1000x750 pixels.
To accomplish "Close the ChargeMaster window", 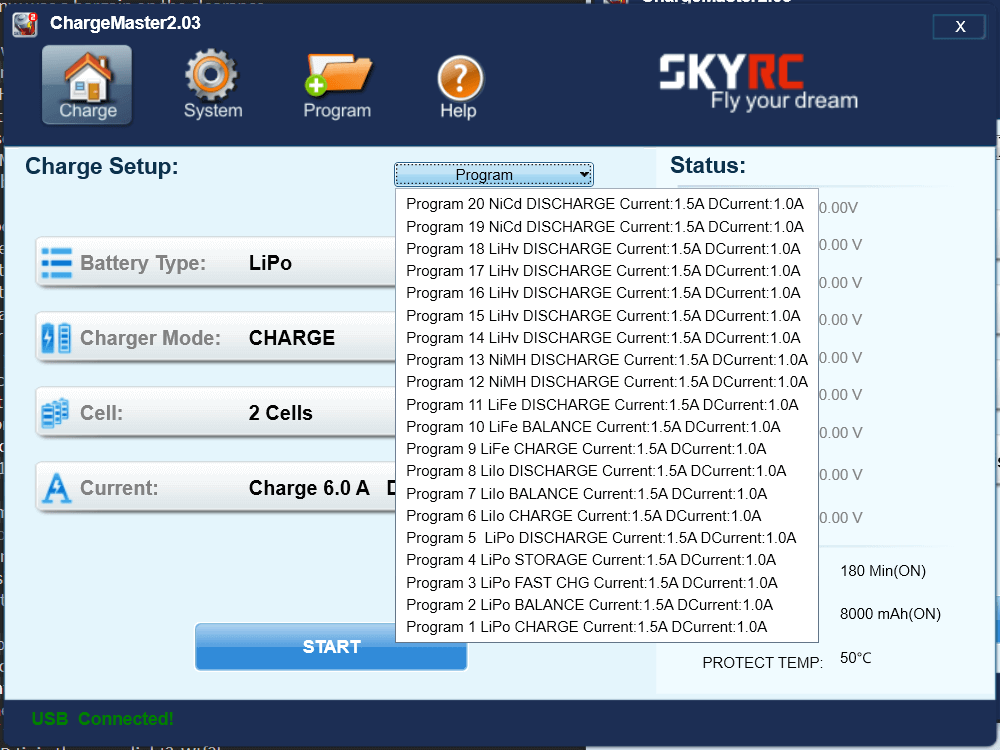I will coord(960,27).
